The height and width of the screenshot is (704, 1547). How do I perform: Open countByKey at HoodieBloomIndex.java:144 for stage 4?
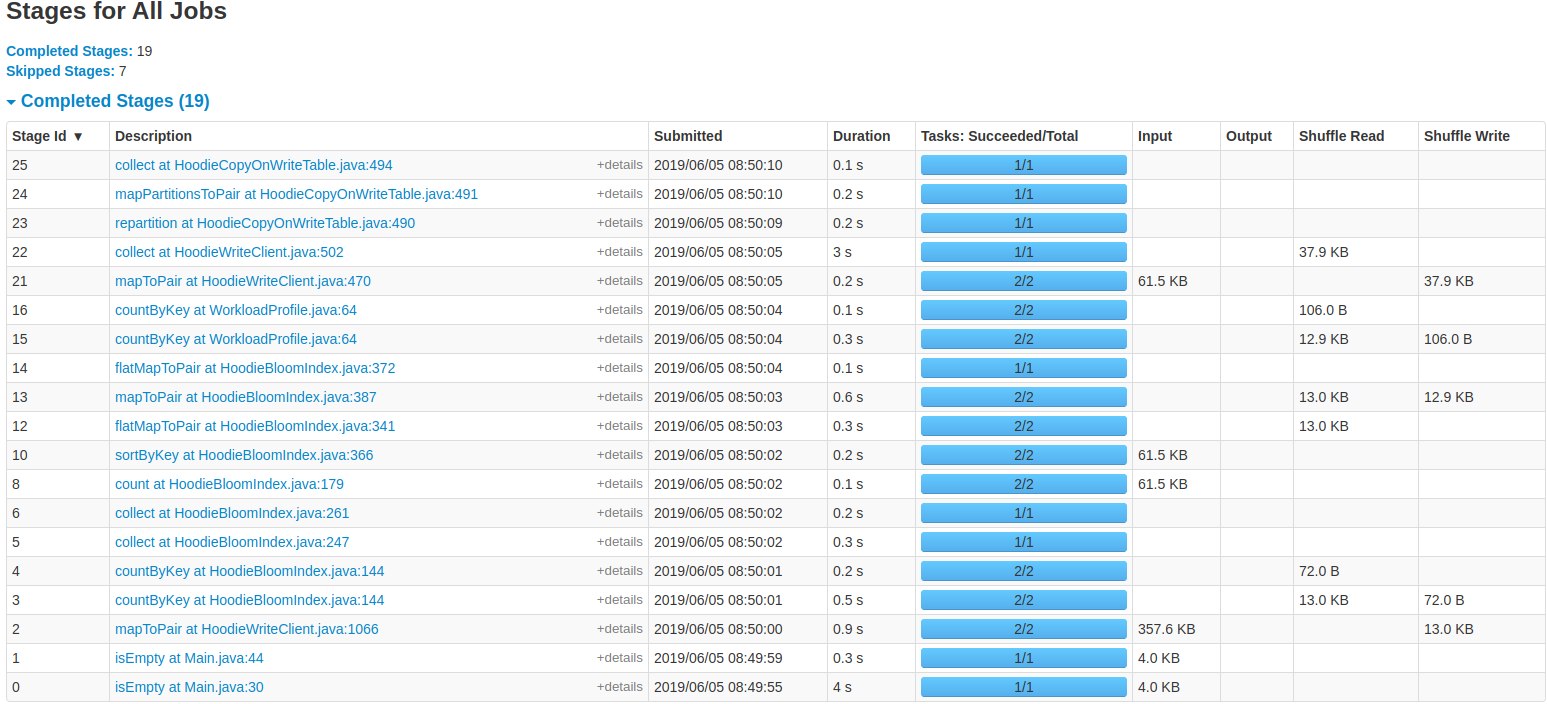[250, 571]
